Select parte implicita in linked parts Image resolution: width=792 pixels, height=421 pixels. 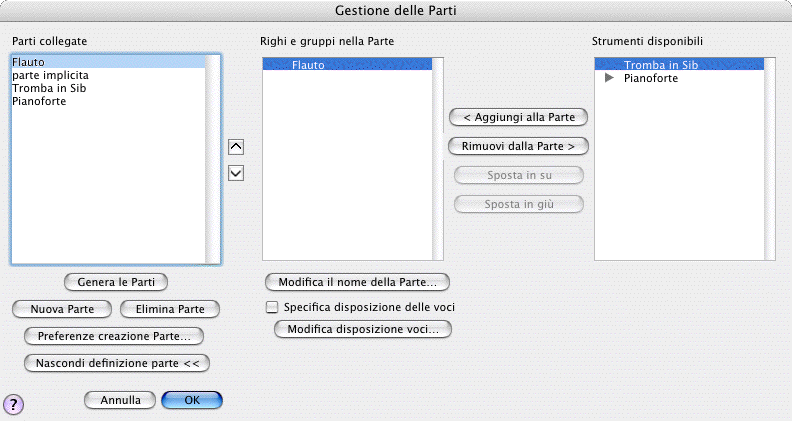pyautogui.click(x=49, y=76)
